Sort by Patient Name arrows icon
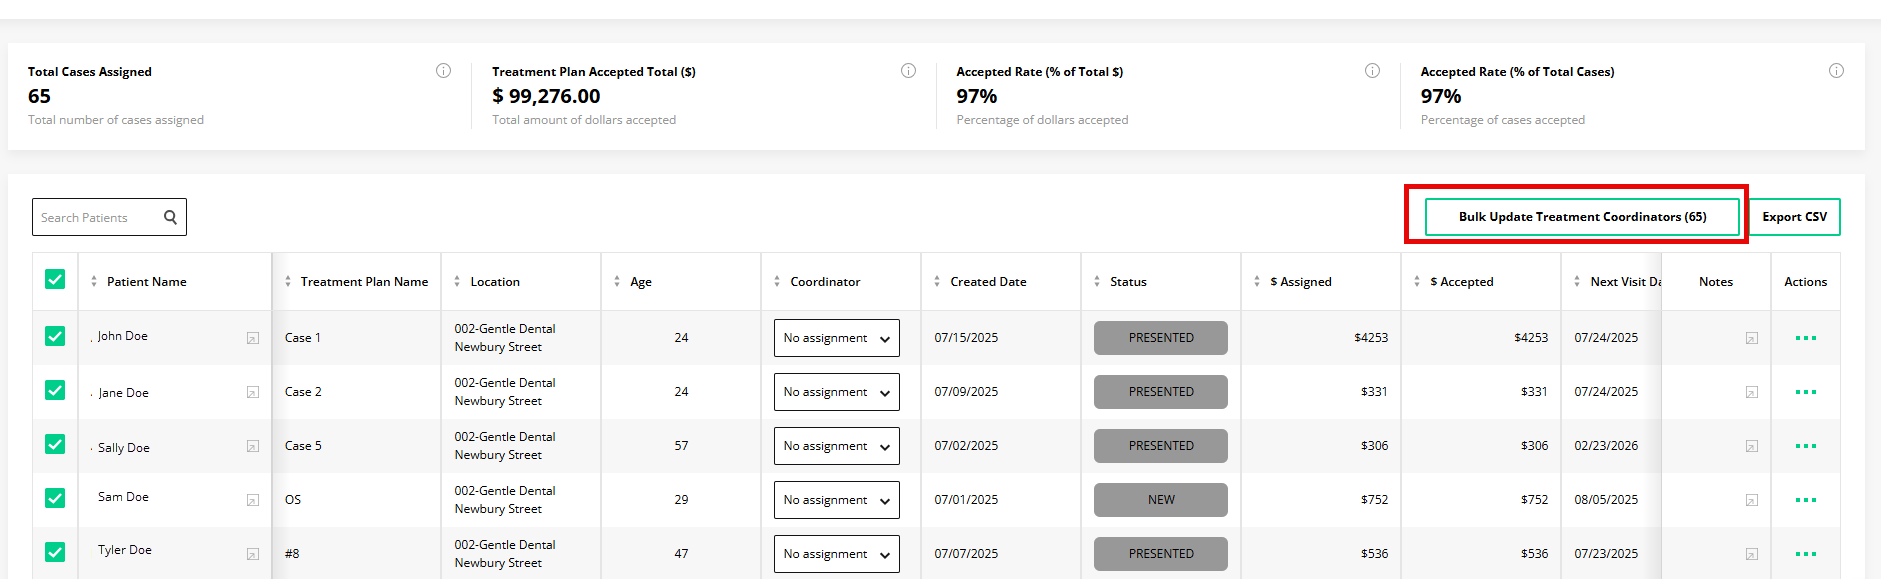1881x579 pixels. coord(94,282)
